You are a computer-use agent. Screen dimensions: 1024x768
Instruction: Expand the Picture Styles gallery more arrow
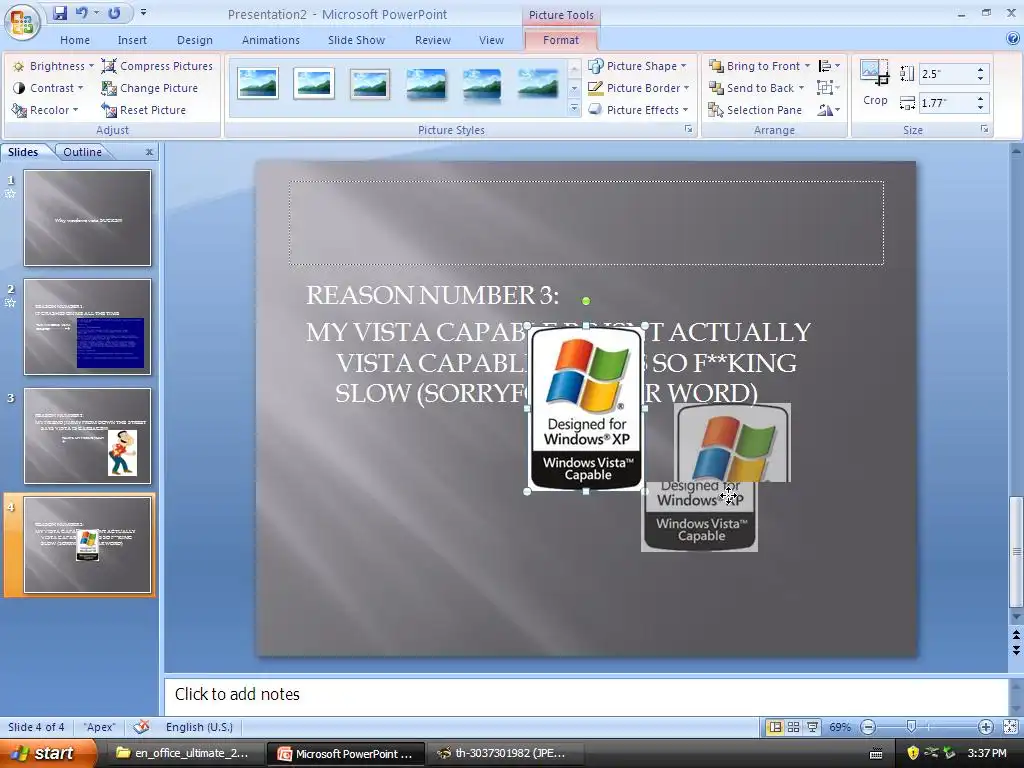(574, 109)
